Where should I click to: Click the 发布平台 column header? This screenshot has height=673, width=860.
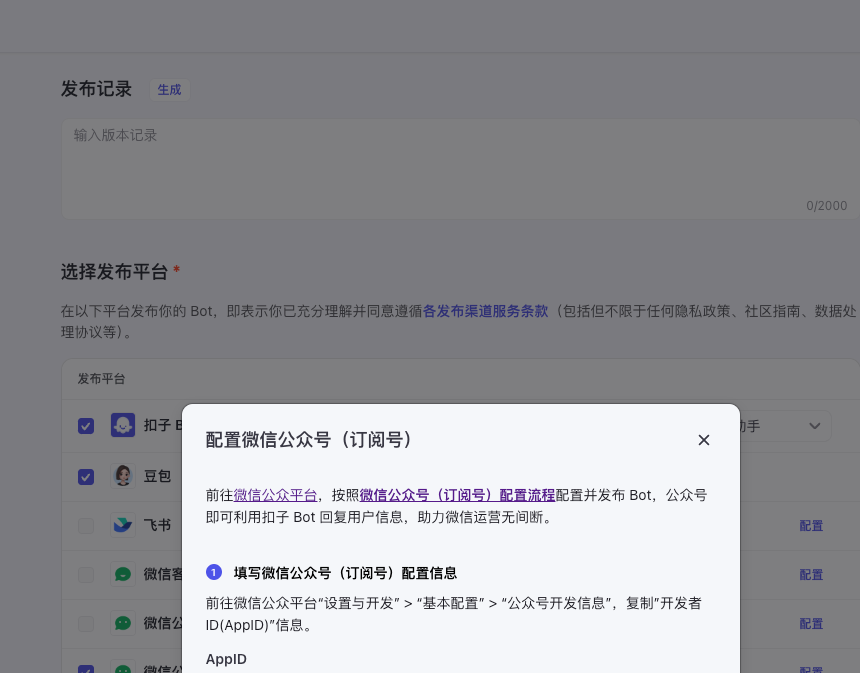point(101,379)
